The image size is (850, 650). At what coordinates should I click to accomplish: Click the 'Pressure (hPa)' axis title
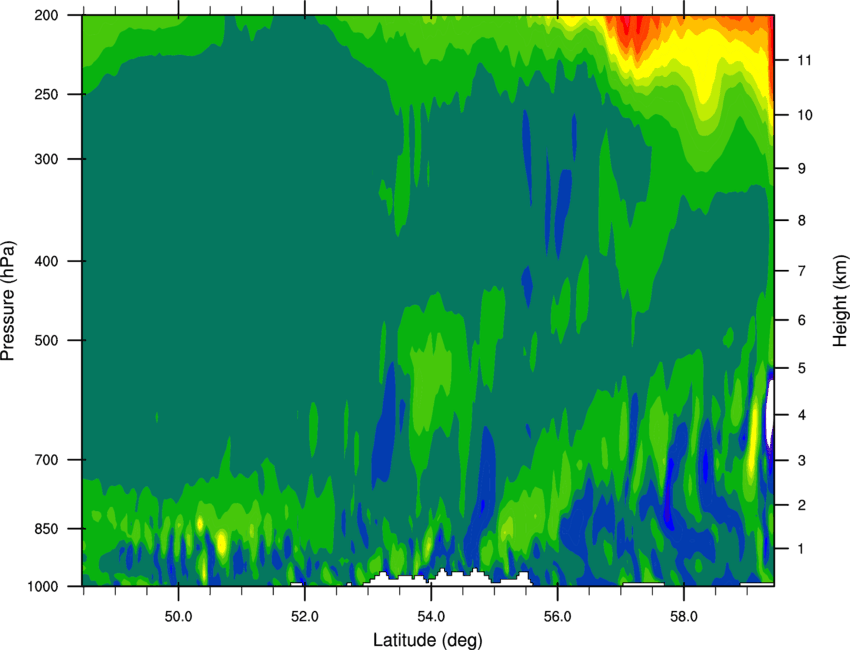coord(8,301)
